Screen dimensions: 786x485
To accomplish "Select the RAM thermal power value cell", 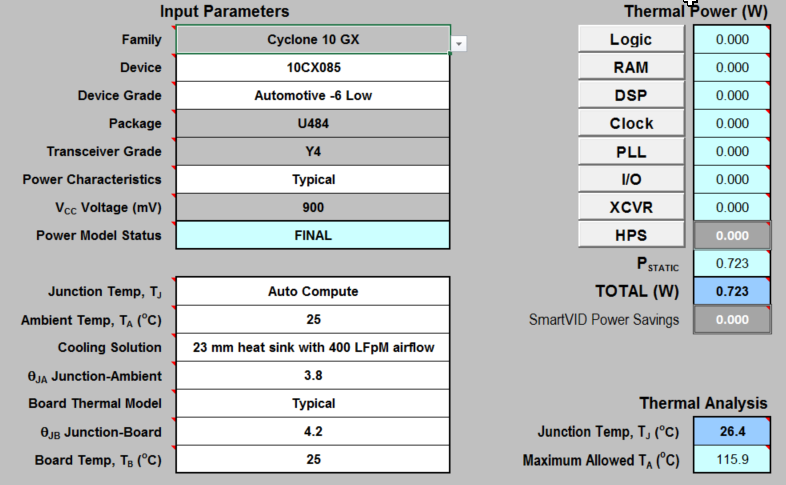I will (x=732, y=68).
